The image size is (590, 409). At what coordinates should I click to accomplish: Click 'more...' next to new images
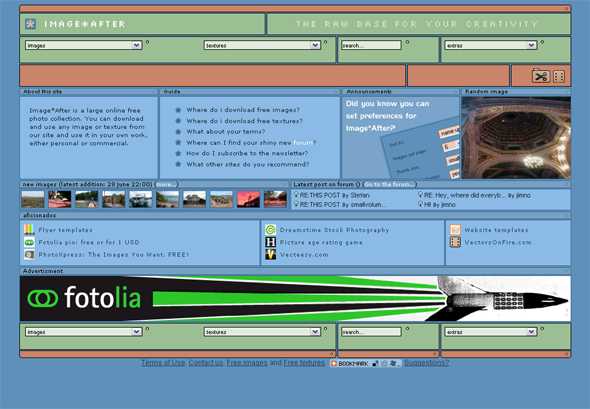[x=166, y=184]
